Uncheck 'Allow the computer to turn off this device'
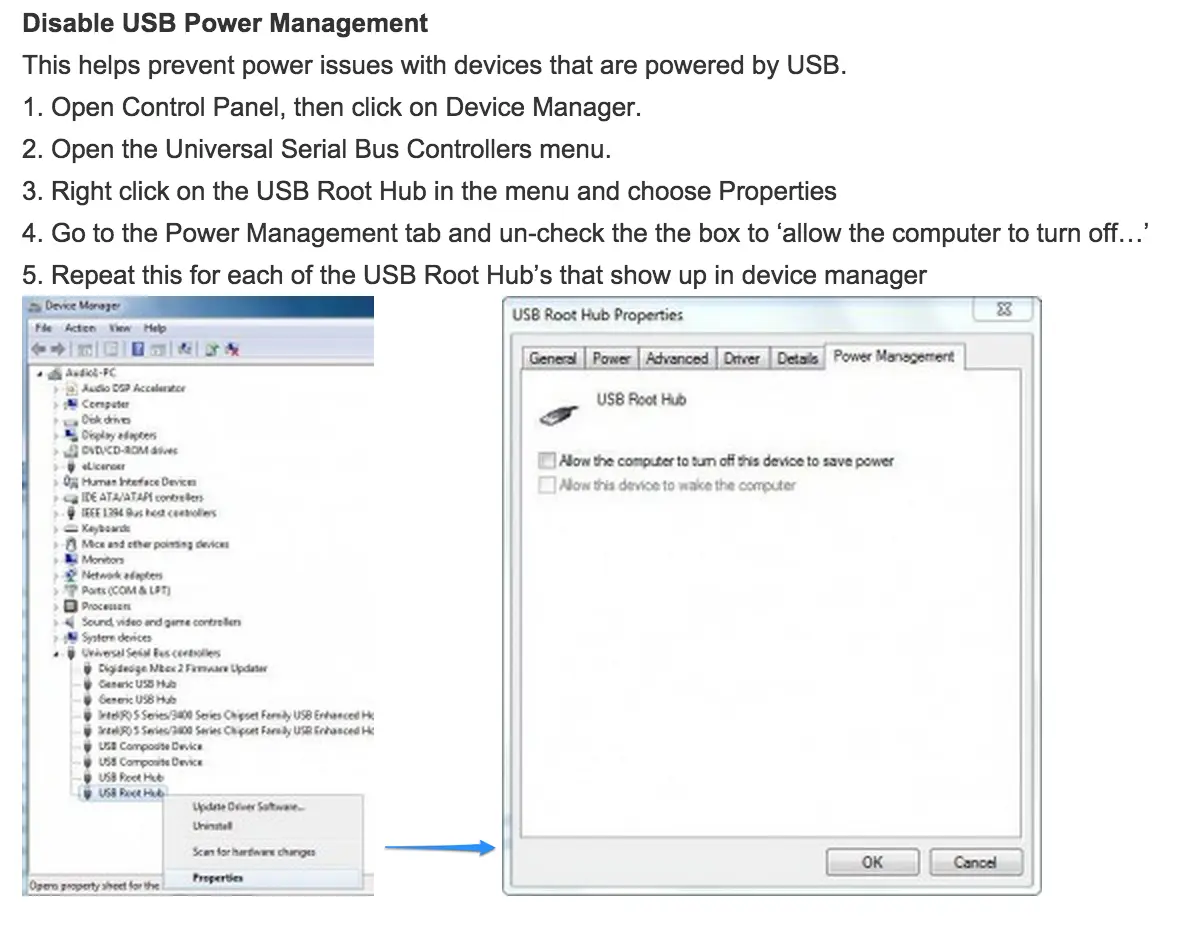The height and width of the screenshot is (934, 1188). [x=547, y=461]
